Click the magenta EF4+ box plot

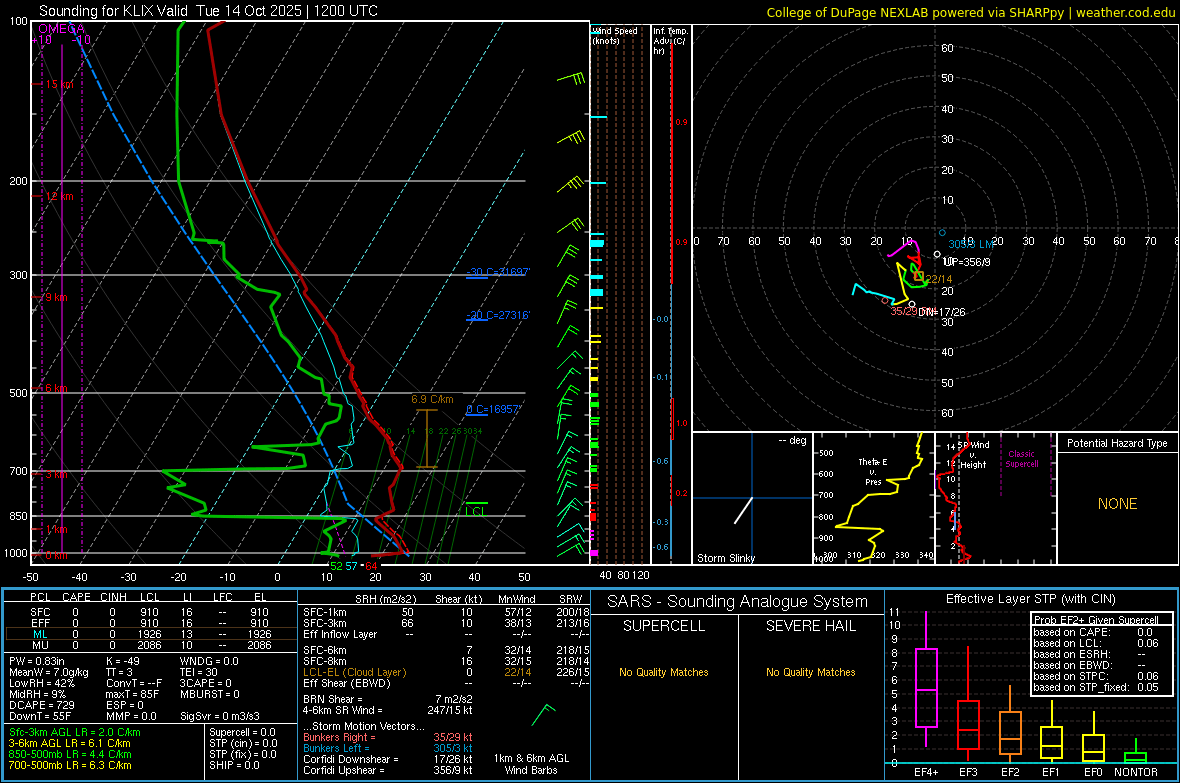pyautogui.click(x=926, y=679)
